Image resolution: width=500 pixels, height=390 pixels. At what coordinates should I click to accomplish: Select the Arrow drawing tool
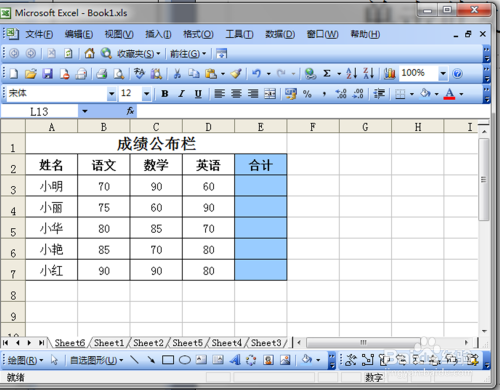[151, 360]
